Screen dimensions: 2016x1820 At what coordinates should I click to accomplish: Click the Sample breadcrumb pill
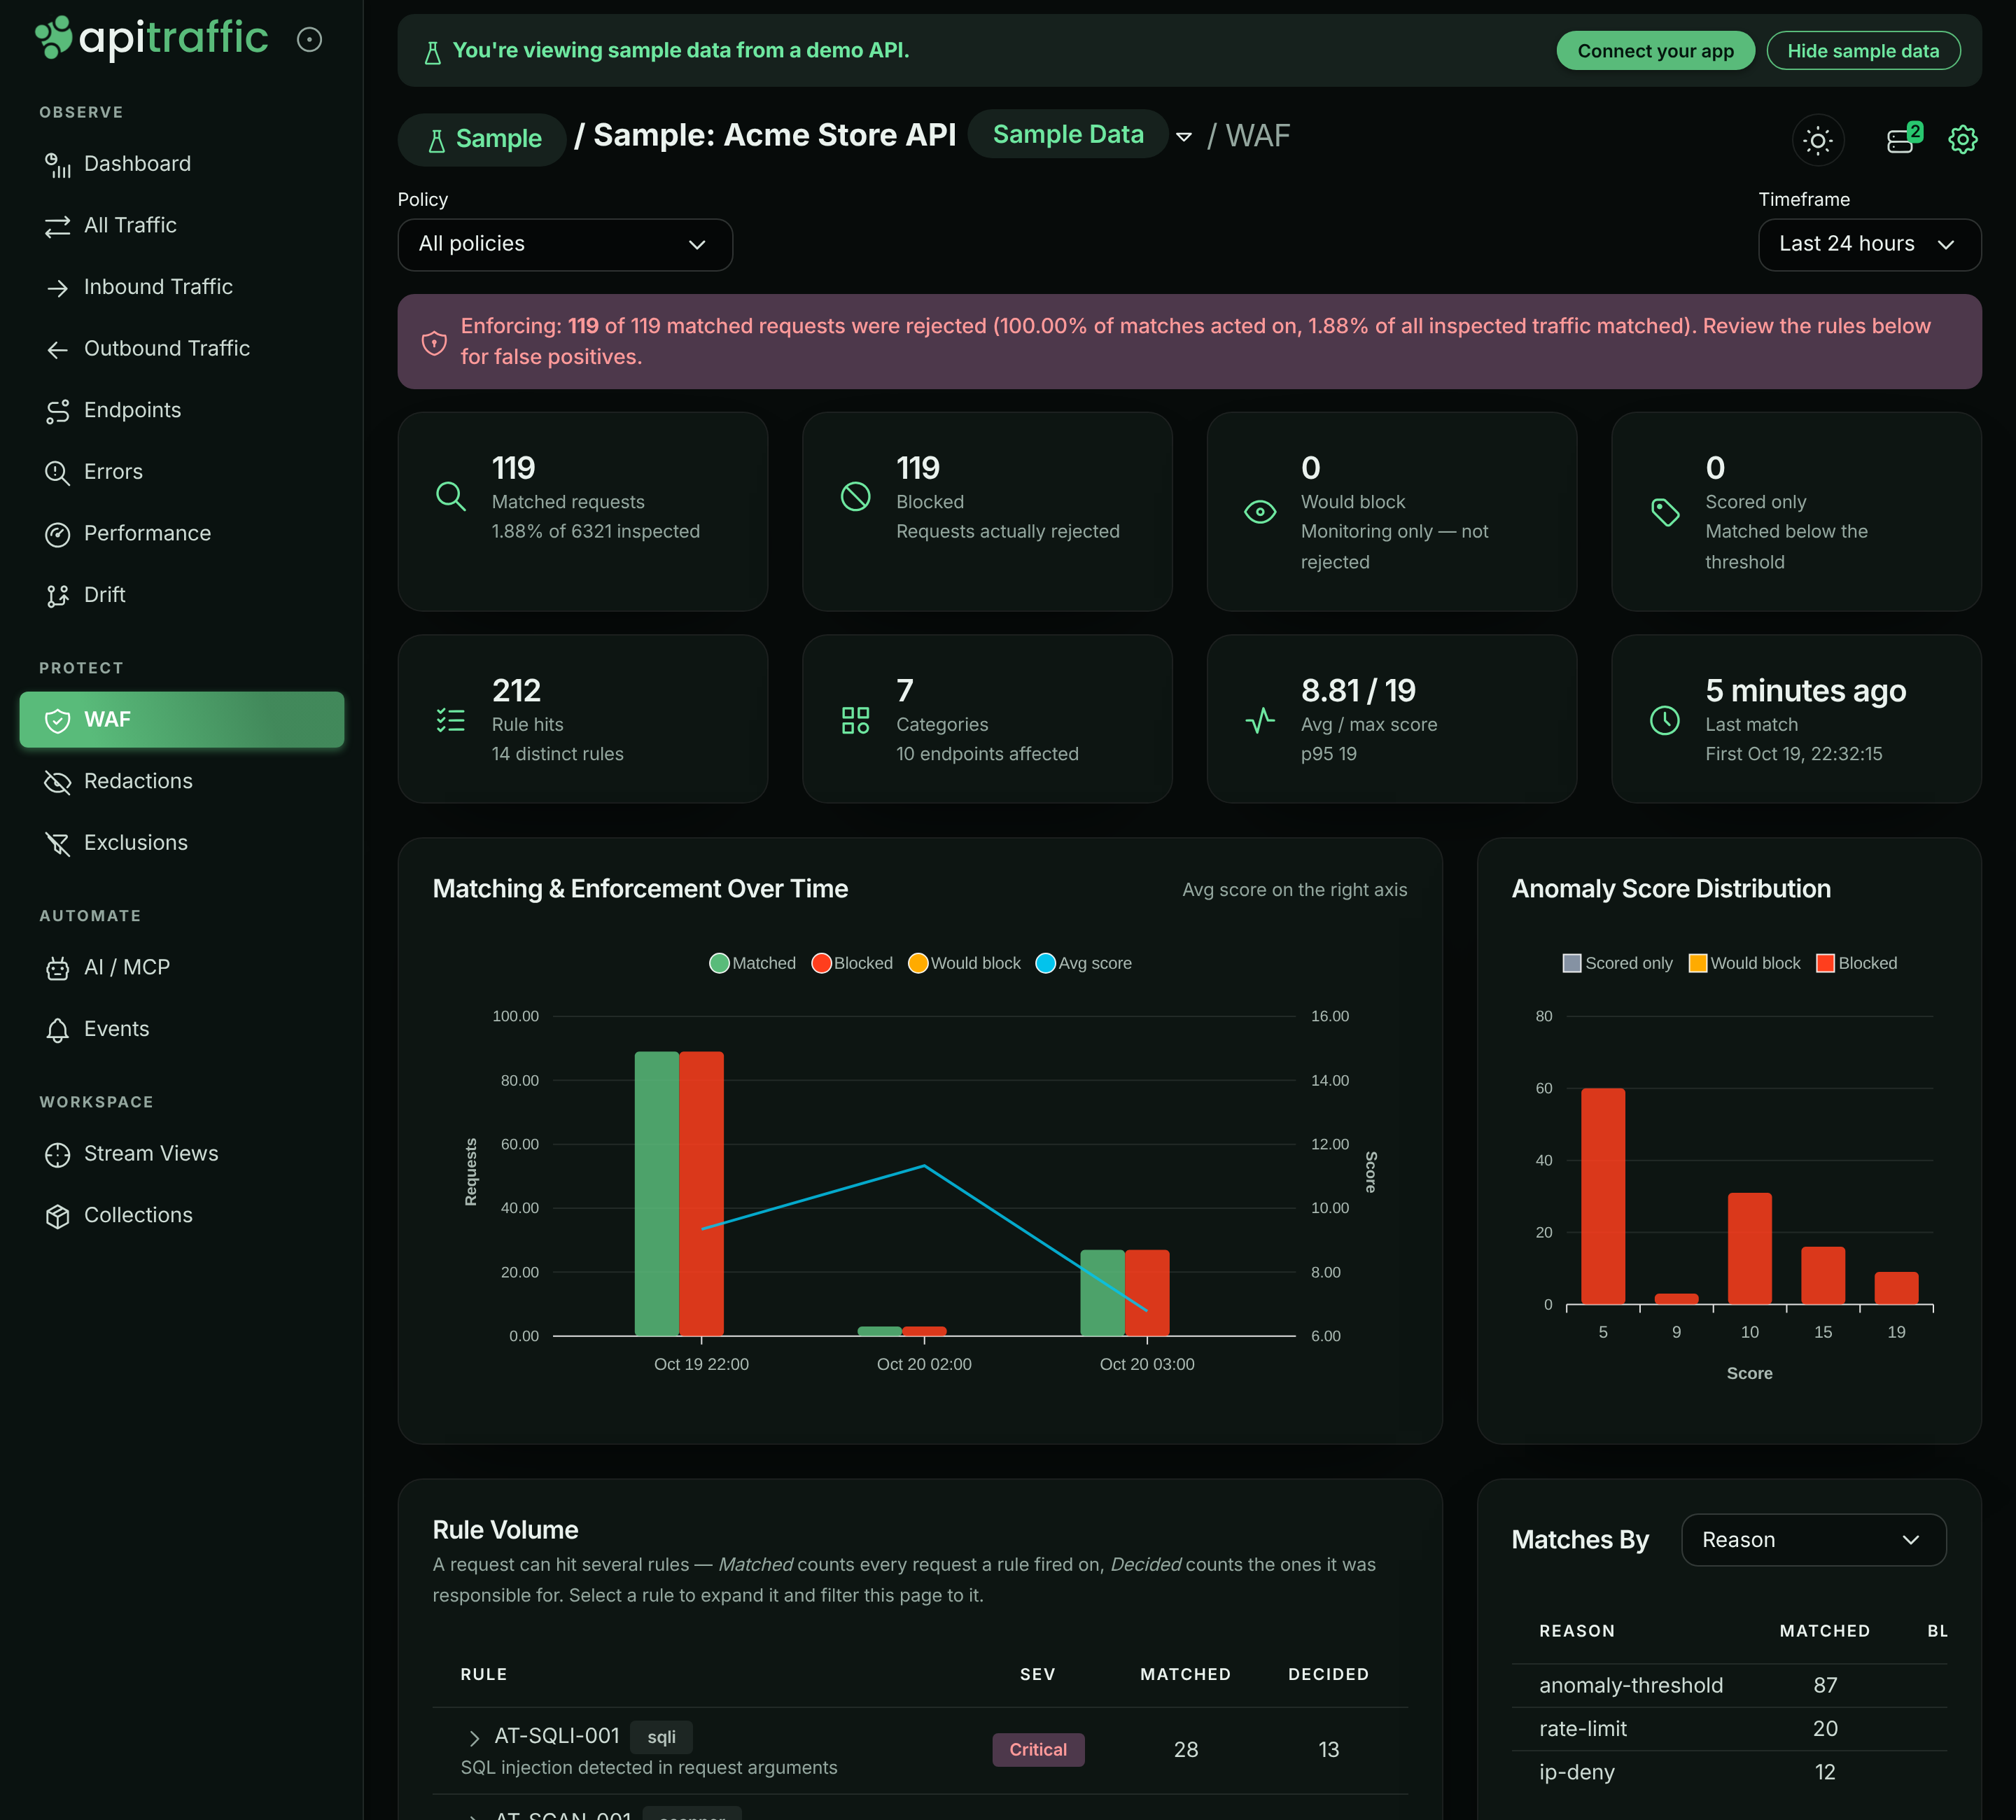(x=483, y=139)
